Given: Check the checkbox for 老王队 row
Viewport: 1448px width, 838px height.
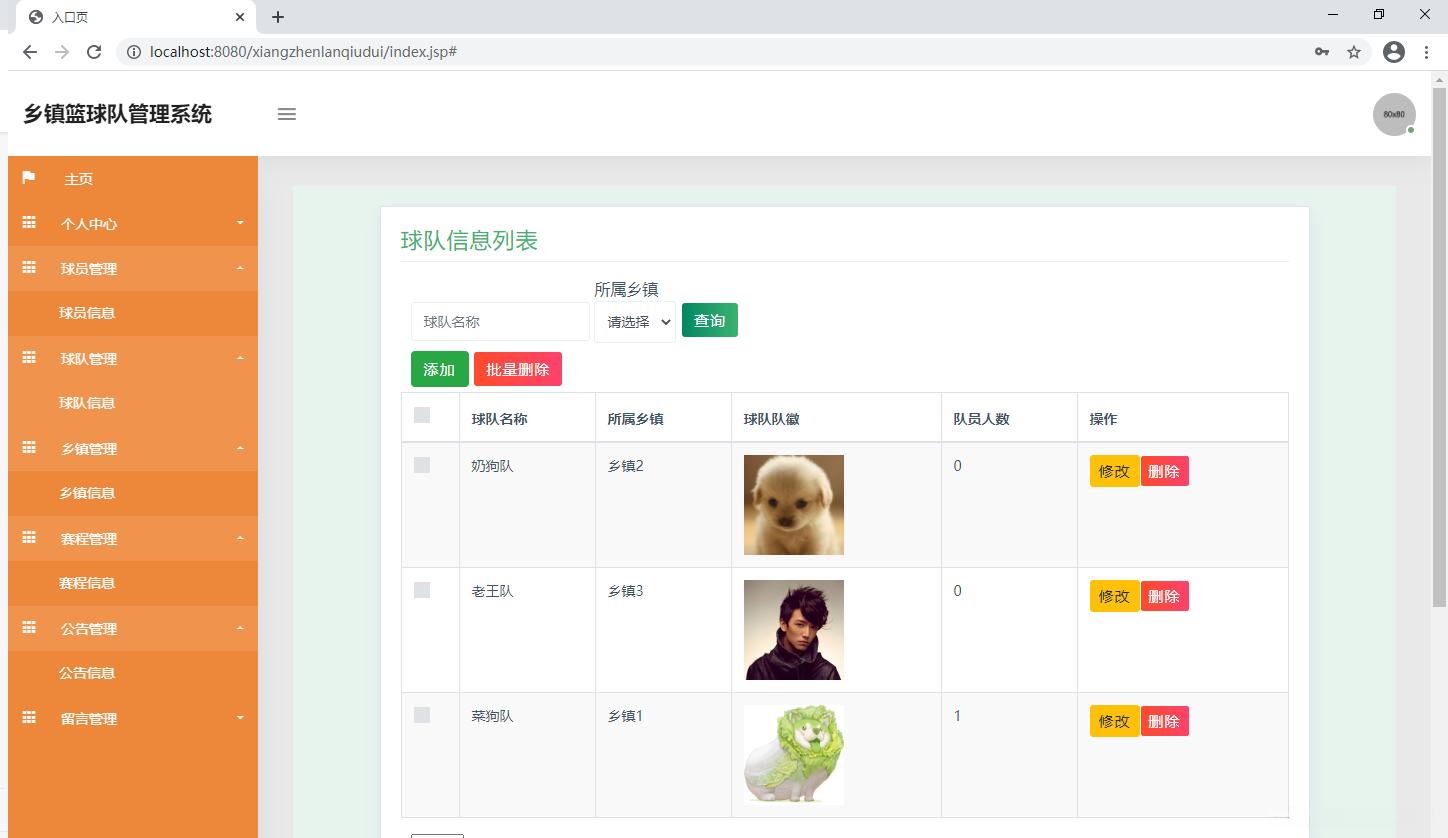Looking at the screenshot, I should coord(422,590).
